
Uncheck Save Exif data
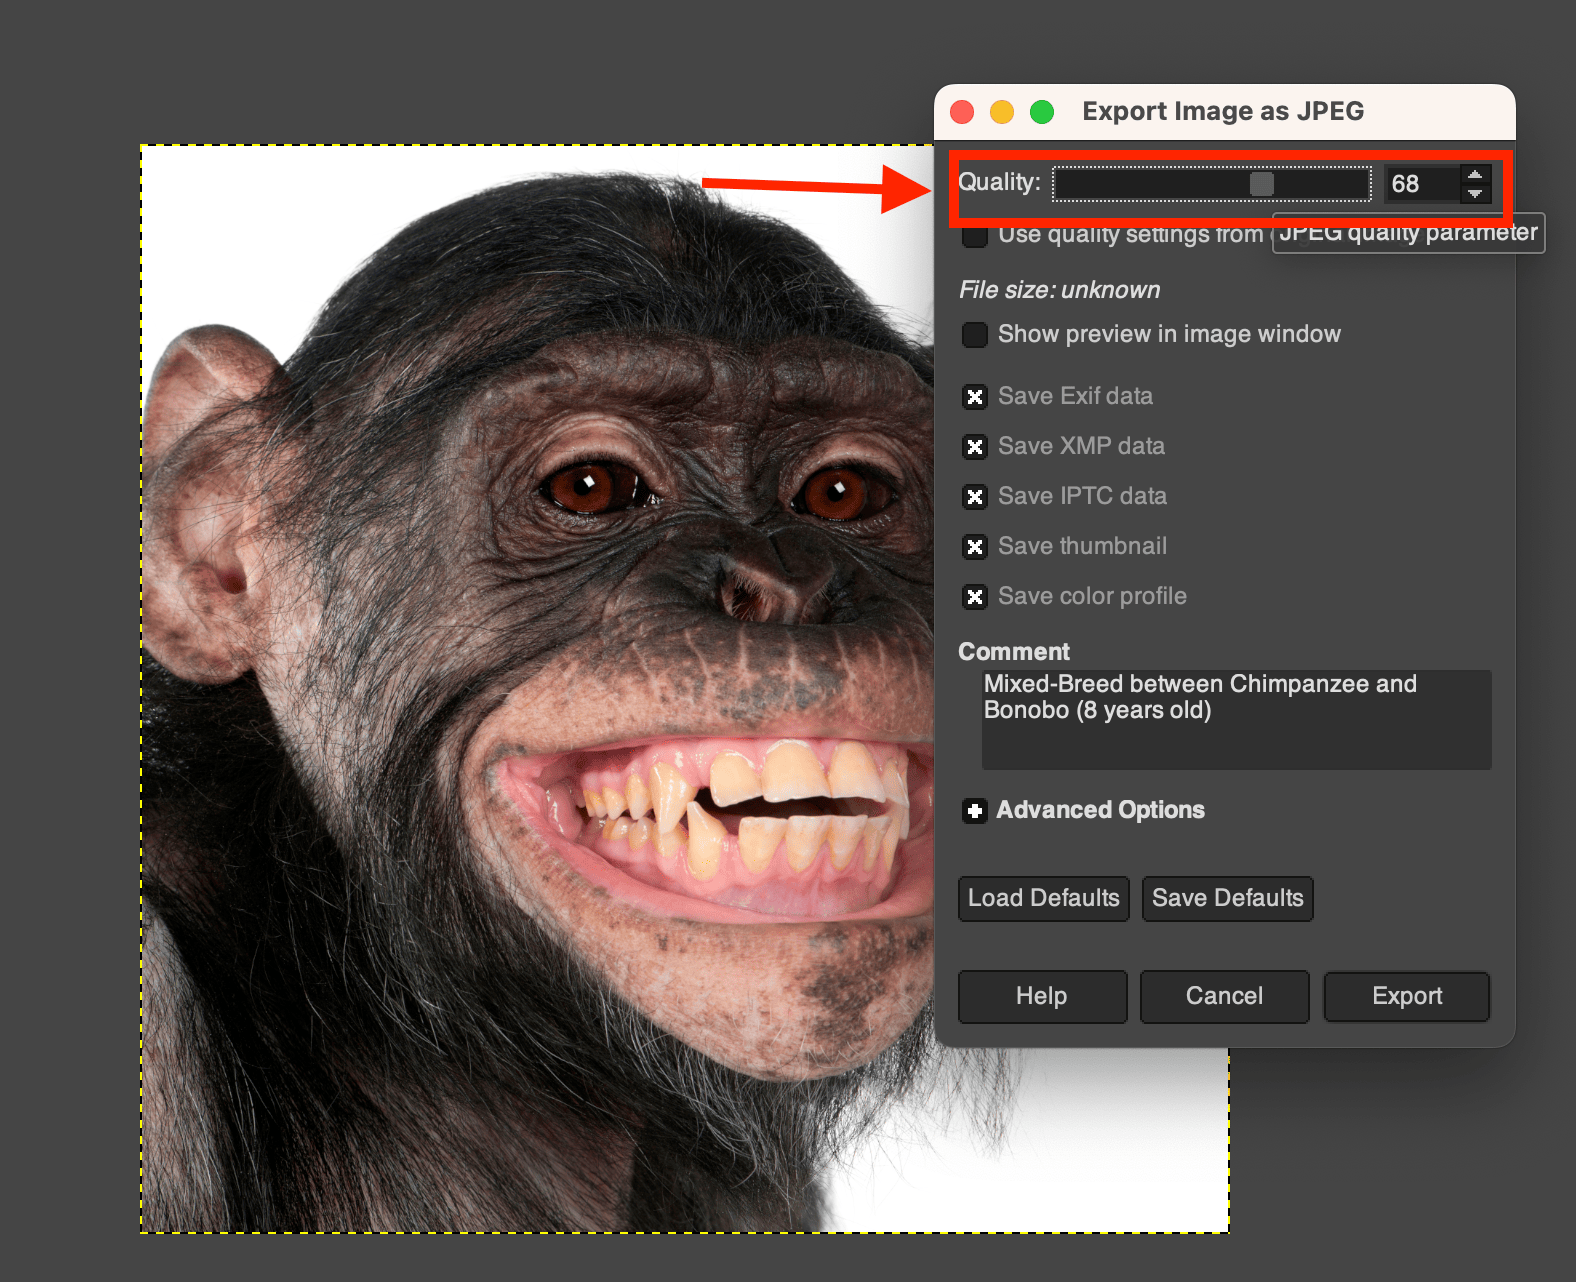click(975, 397)
